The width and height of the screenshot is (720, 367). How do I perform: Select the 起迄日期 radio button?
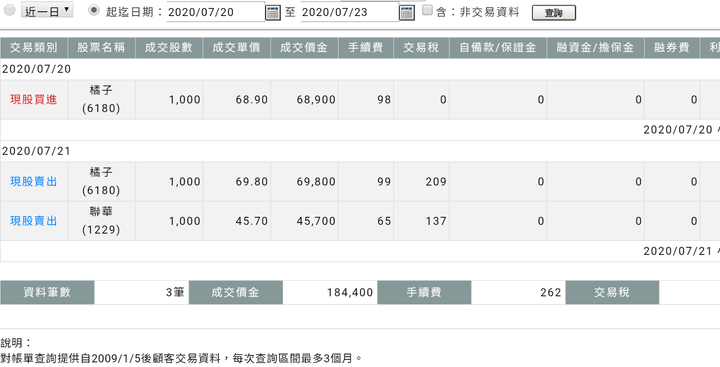94,10
